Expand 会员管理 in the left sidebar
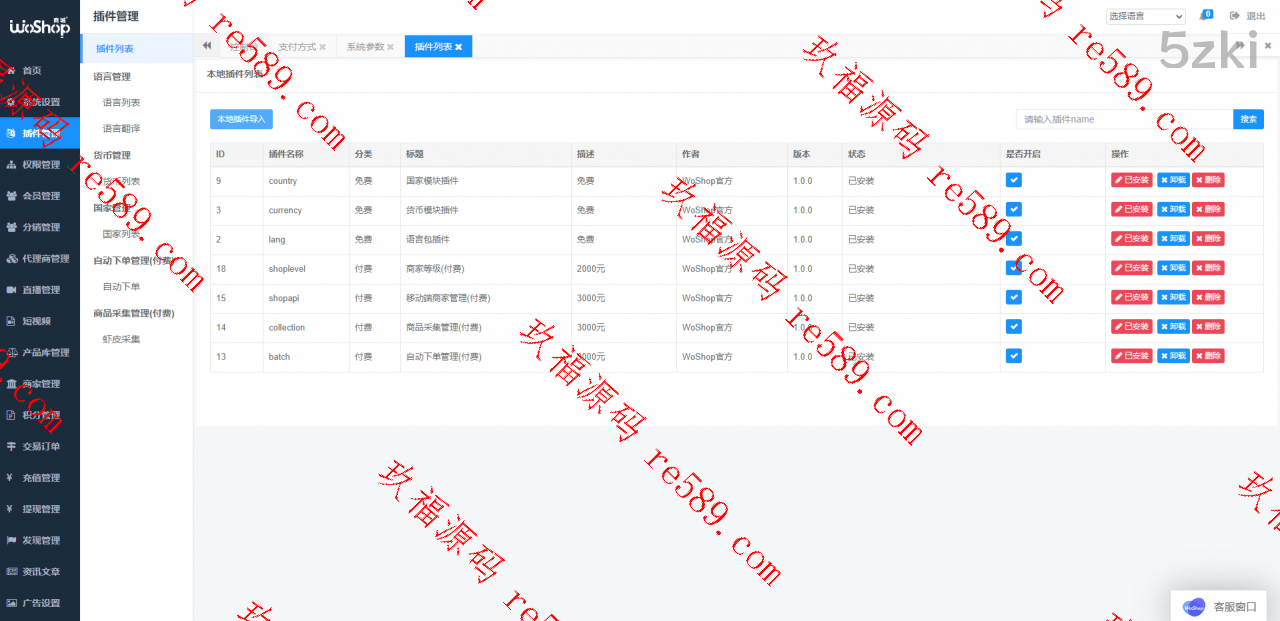 click(x=40, y=196)
